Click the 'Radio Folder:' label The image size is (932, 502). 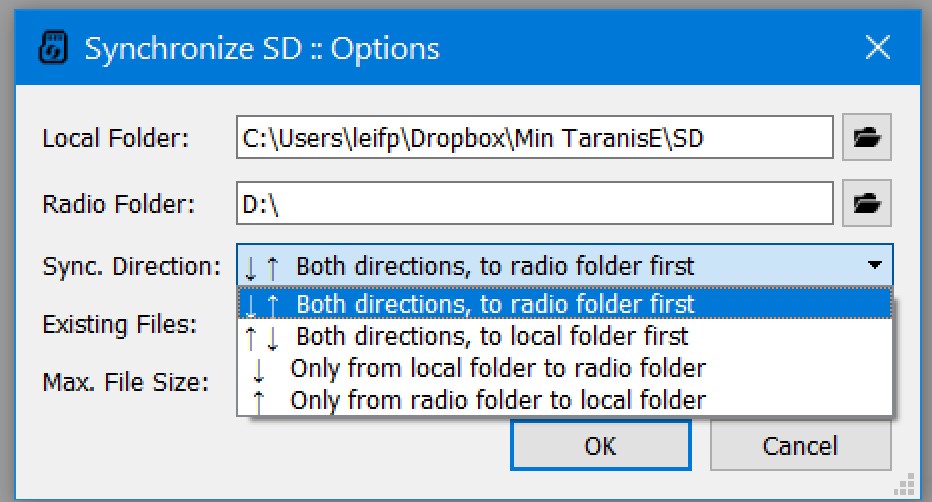tap(118, 205)
